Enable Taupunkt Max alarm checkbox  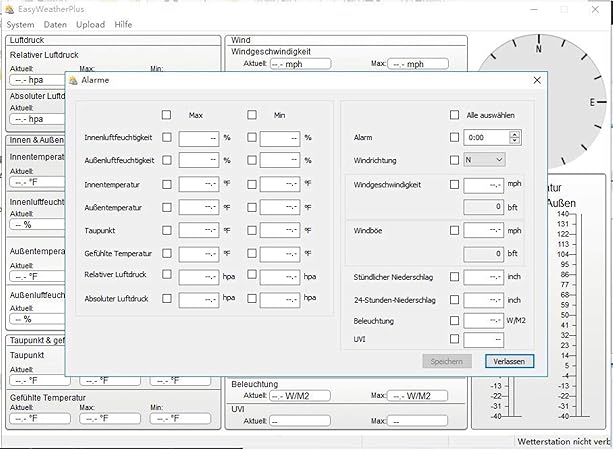[x=167, y=229]
